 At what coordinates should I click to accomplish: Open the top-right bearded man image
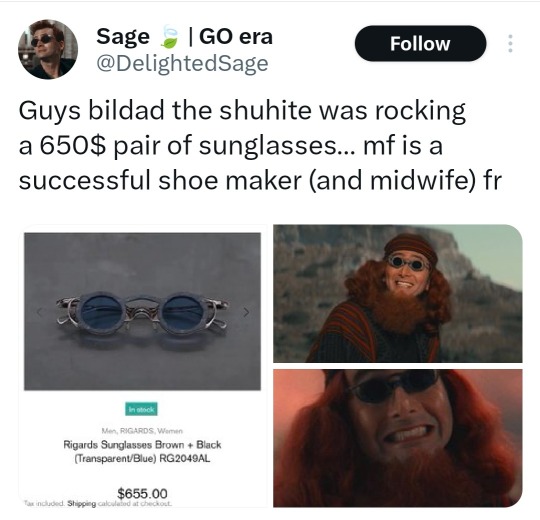(398, 293)
